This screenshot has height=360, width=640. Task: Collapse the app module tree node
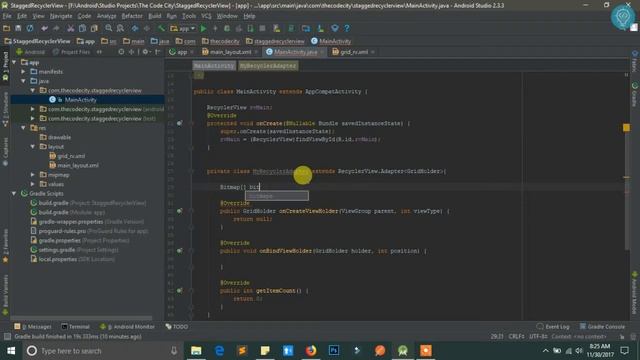[14, 62]
